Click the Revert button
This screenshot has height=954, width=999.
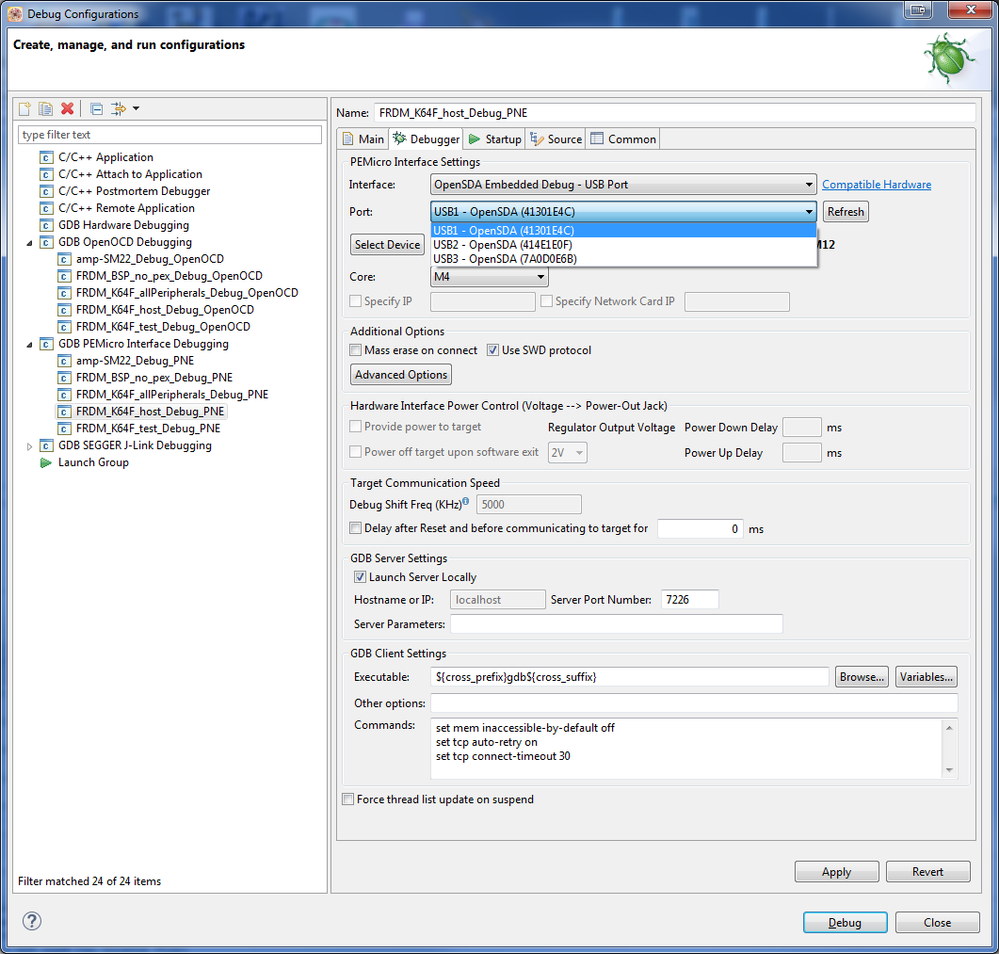928,872
